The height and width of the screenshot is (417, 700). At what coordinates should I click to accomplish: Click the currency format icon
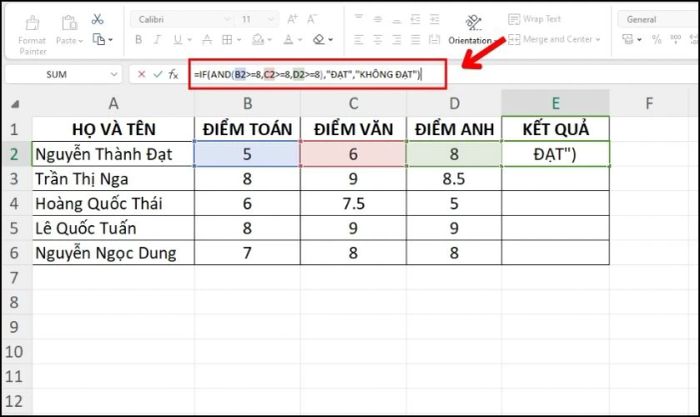pyautogui.click(x=628, y=40)
